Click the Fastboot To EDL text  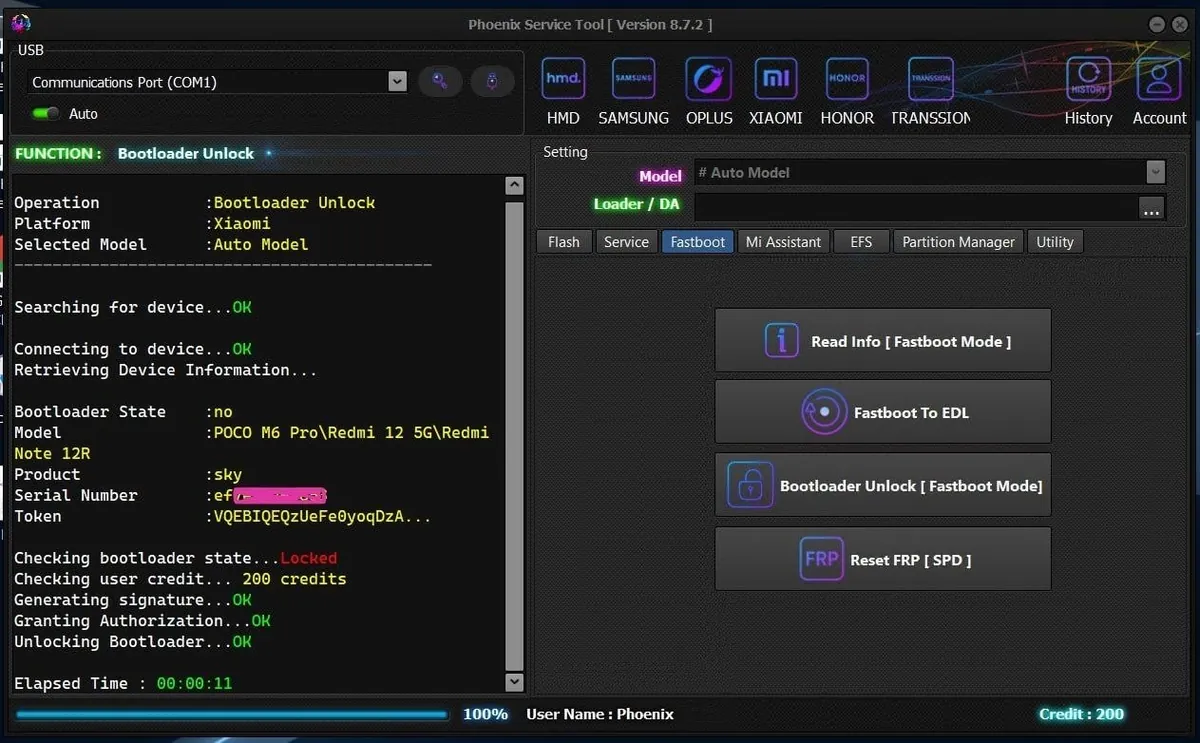(911, 413)
